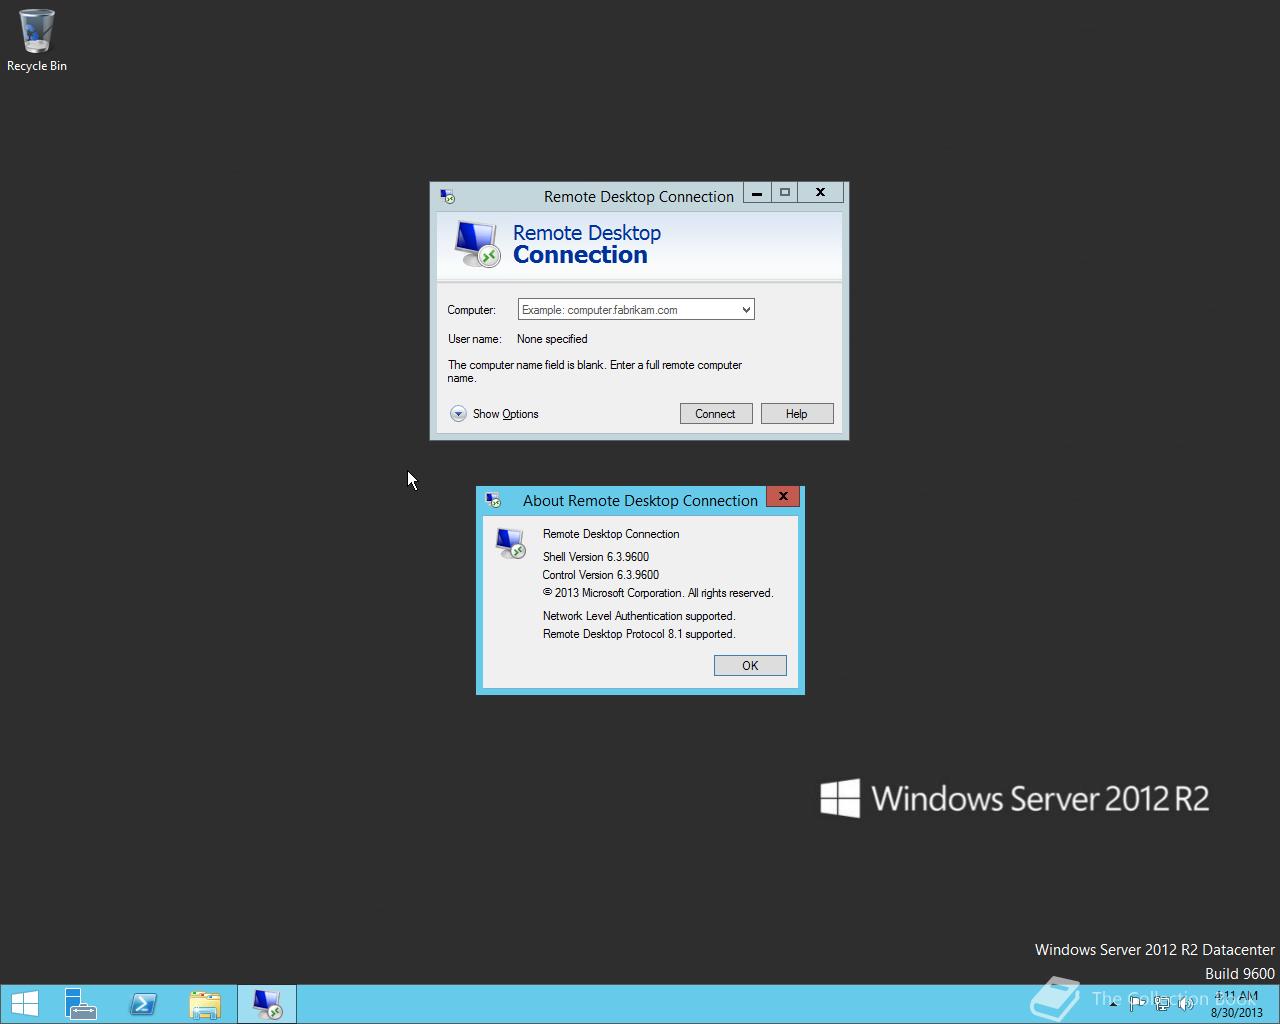Image resolution: width=1280 pixels, height=1024 pixels.
Task: Click the Start button on taskbar
Action: [x=25, y=1004]
